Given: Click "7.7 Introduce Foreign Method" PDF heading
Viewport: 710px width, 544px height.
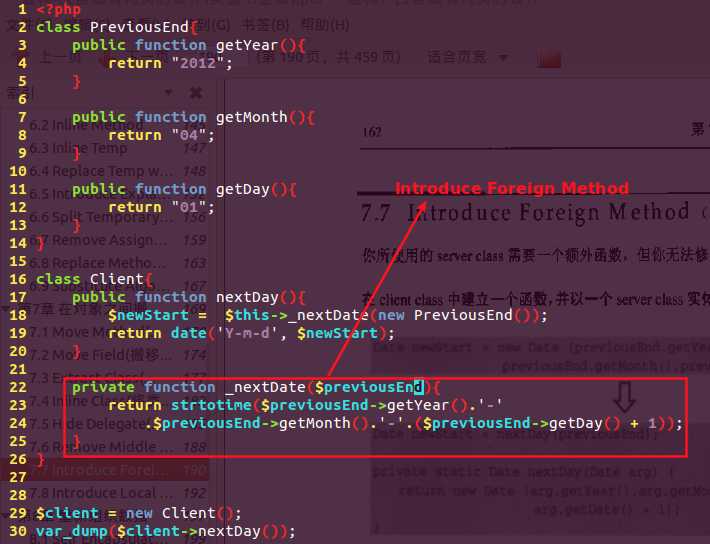Looking at the screenshot, I should 525,212.
